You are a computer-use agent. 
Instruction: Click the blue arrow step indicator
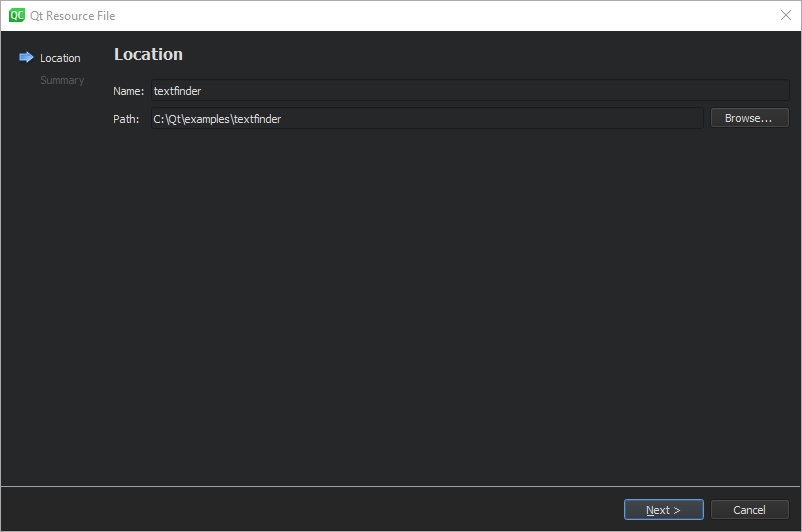26,57
